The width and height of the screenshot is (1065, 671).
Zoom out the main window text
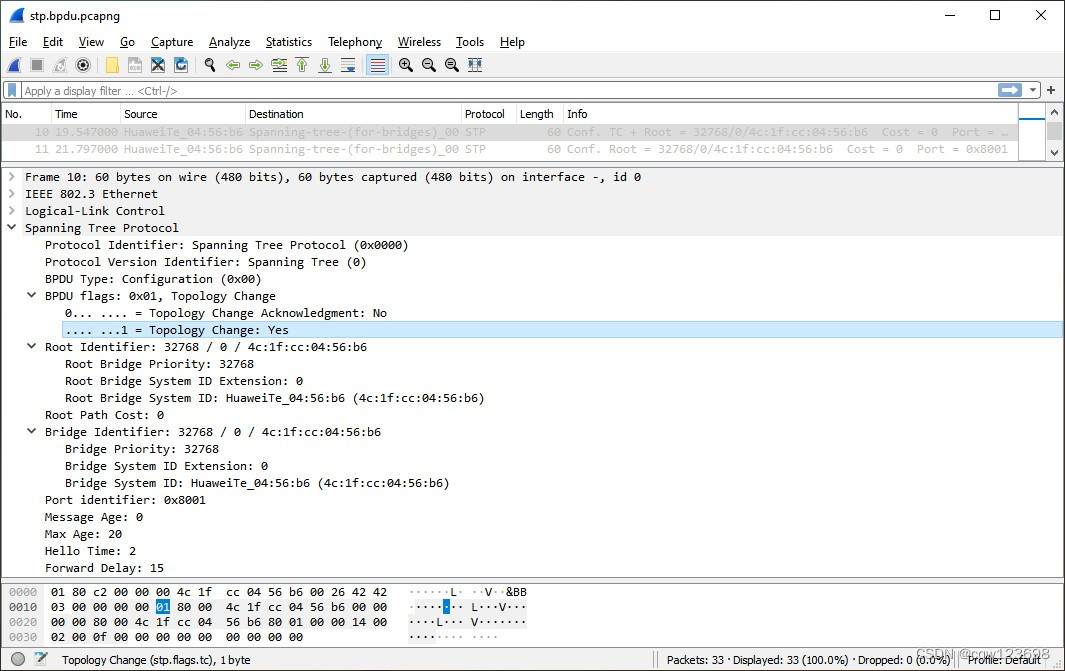click(x=429, y=65)
